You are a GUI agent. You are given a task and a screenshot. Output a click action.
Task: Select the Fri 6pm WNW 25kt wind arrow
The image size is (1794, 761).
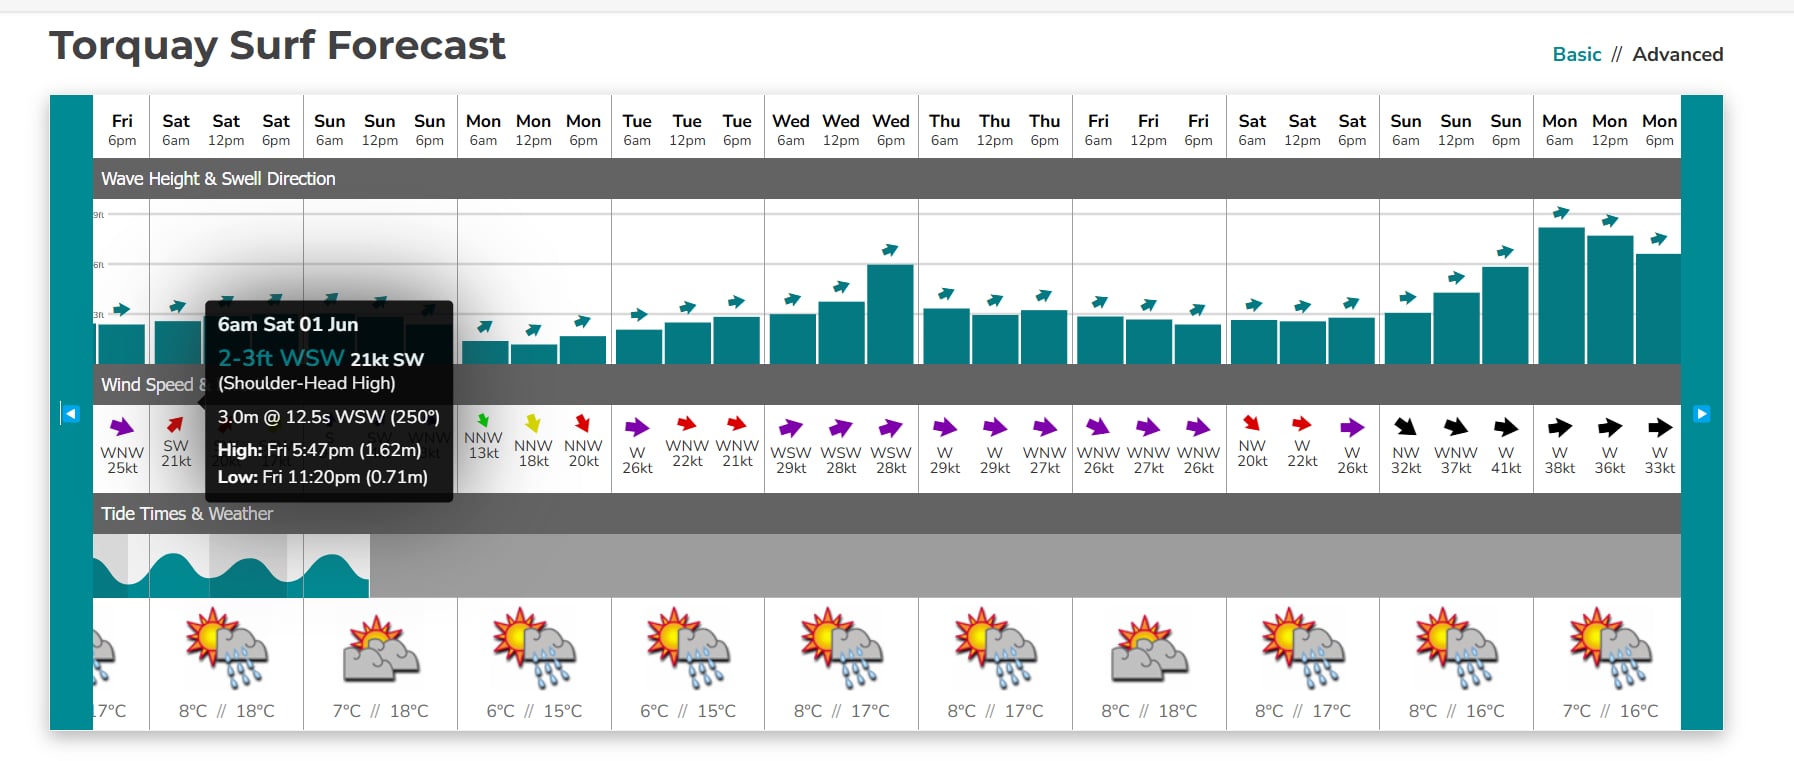[122, 427]
